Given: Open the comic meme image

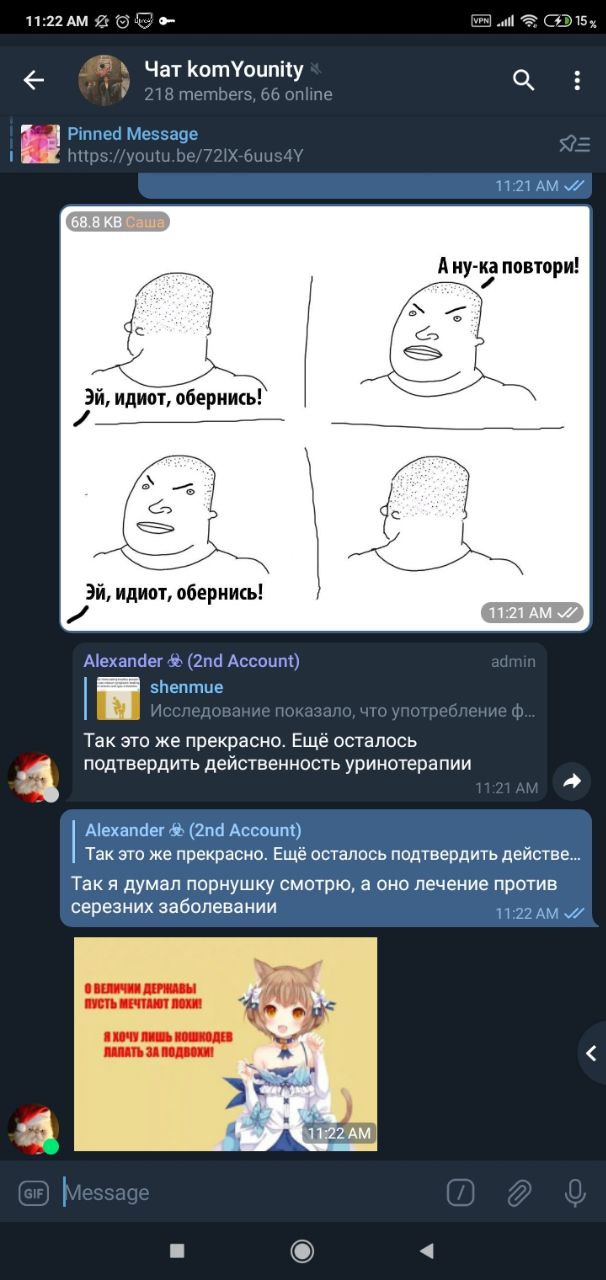Looking at the screenshot, I should point(325,418).
